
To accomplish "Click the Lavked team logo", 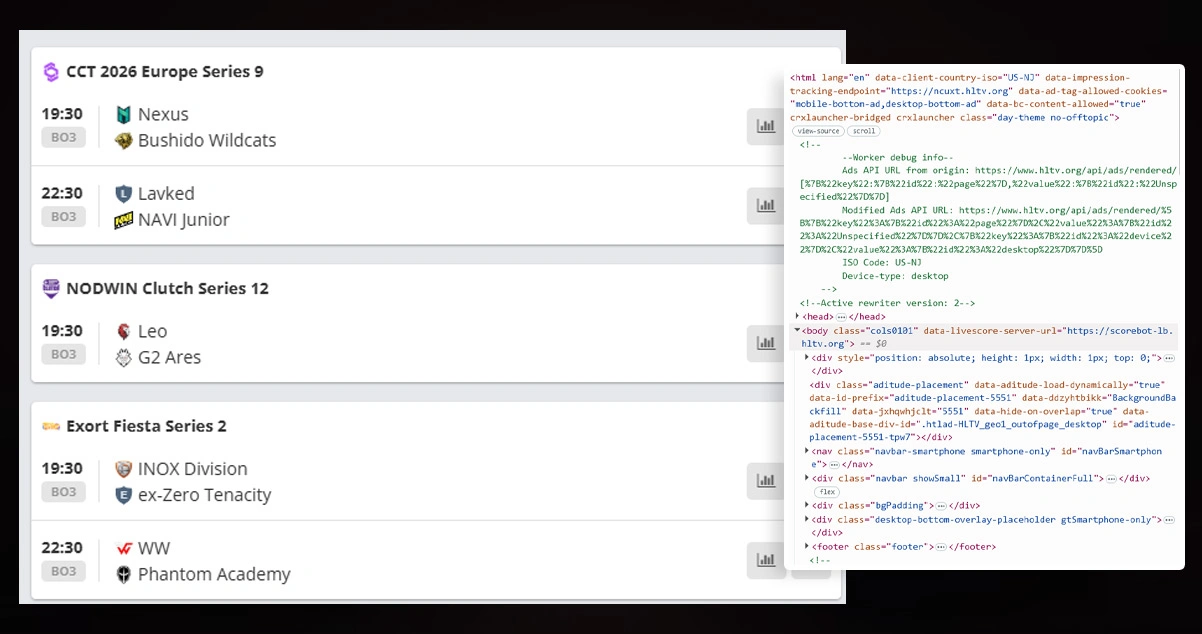I will tap(124, 194).
